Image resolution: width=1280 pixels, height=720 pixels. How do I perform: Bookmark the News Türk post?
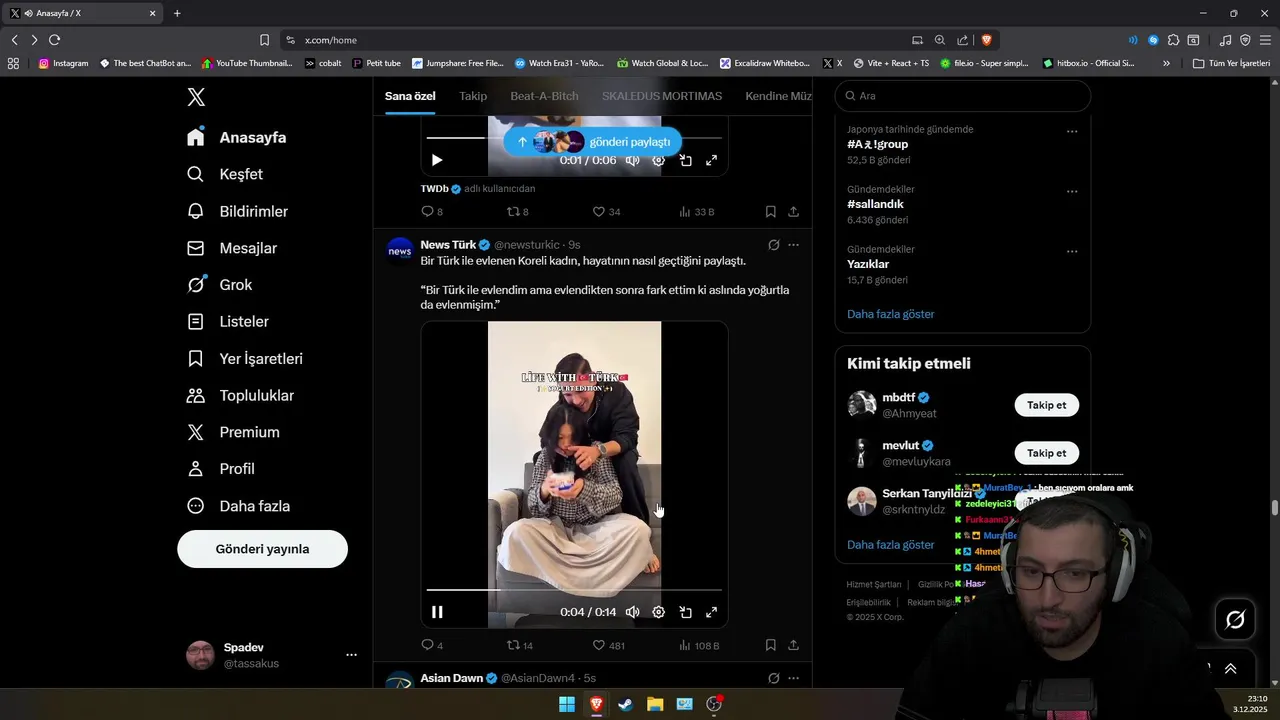click(770, 646)
